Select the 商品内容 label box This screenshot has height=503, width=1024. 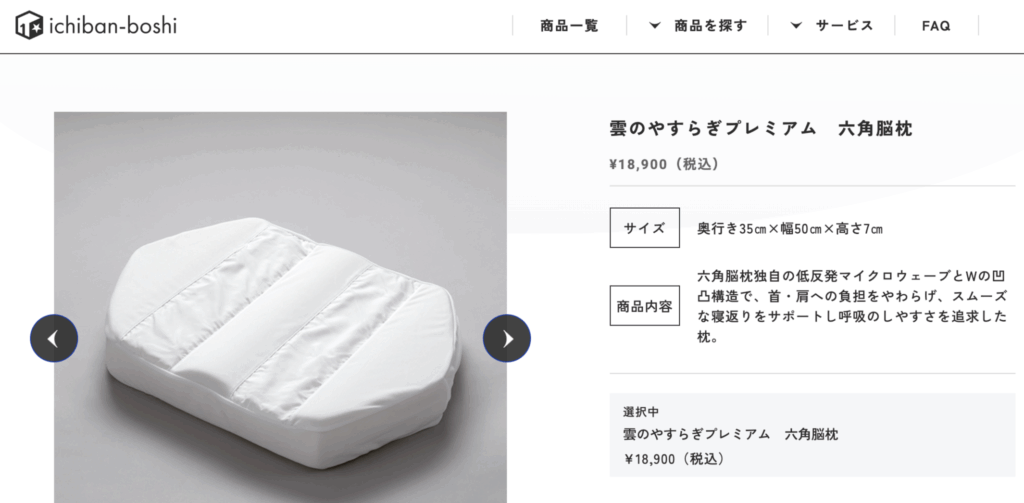(645, 306)
